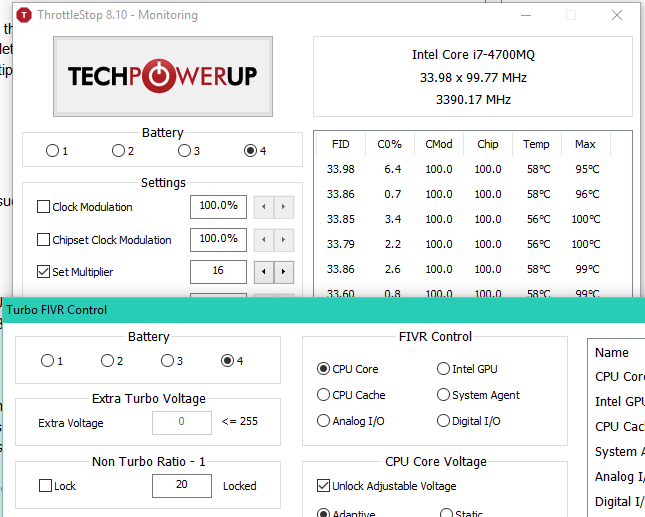Click the C0% column header

[390, 144]
